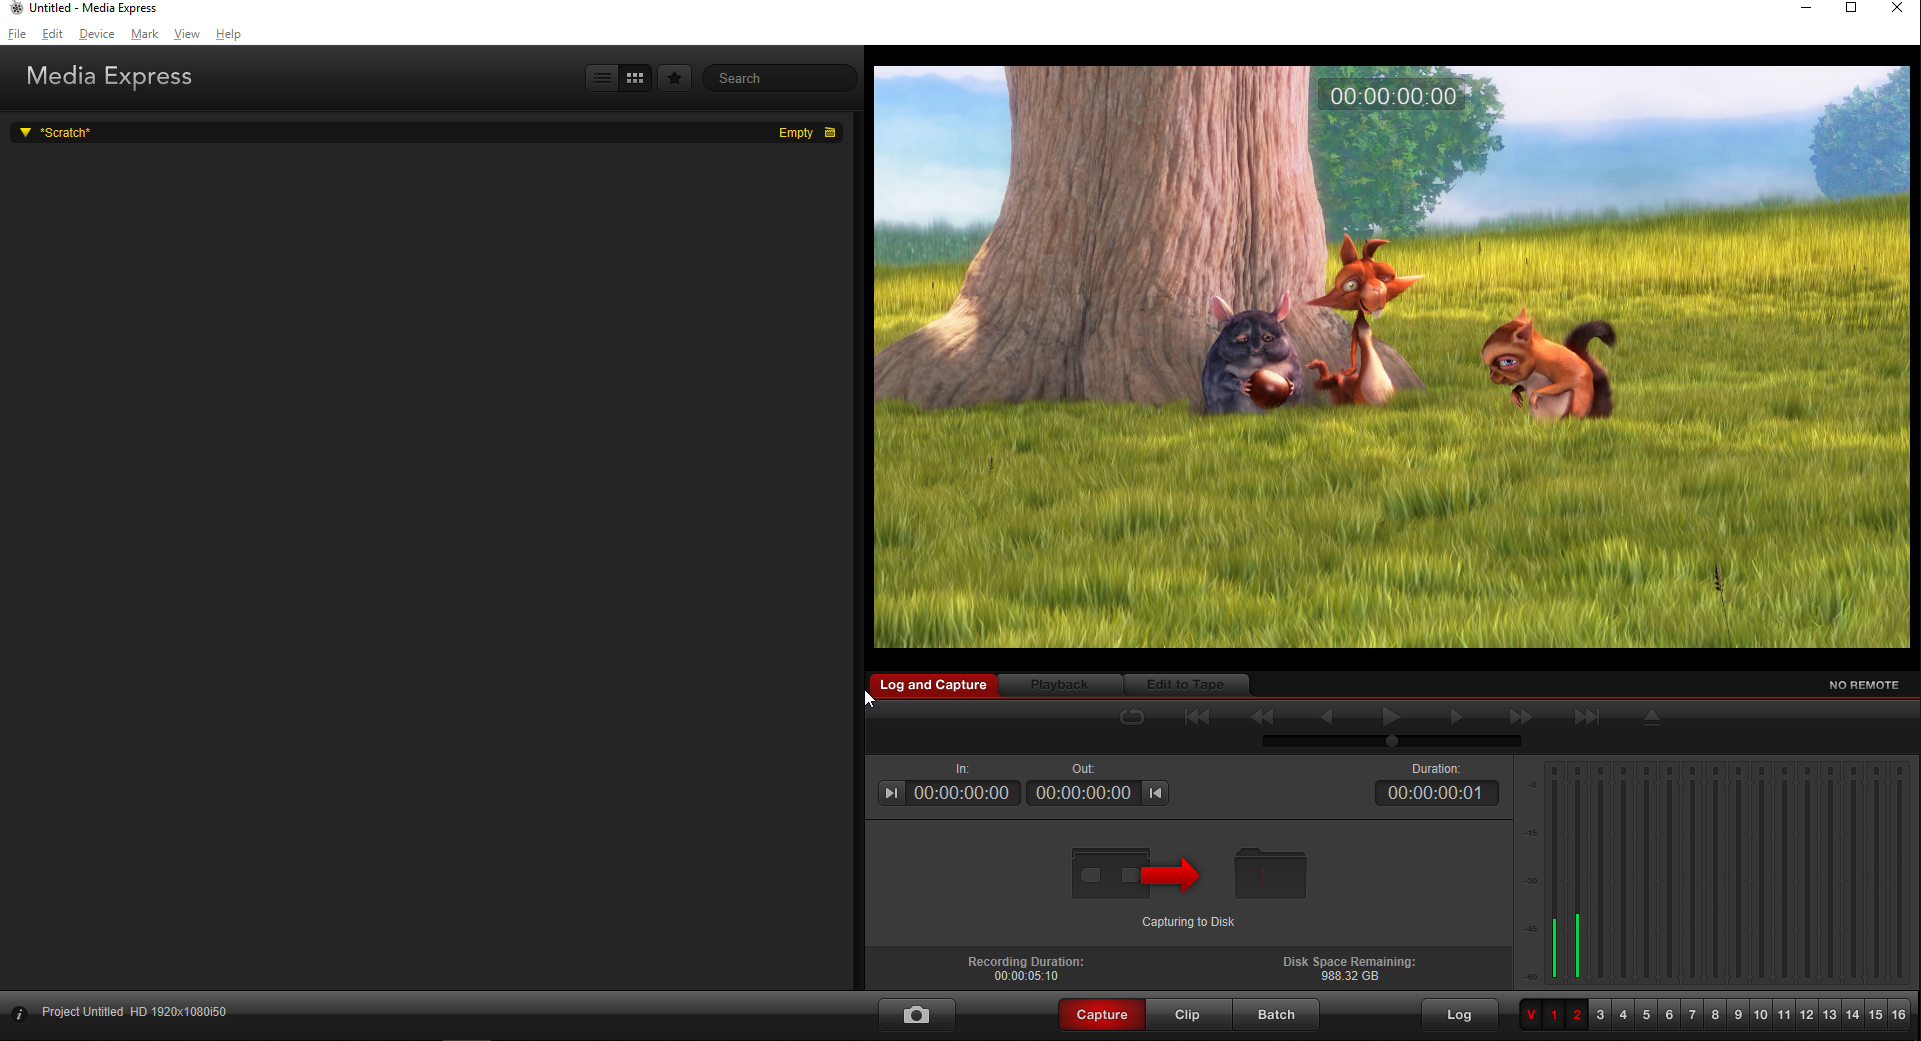Grab a still frame with camera button
This screenshot has height=1041, width=1921.
[x=916, y=1015]
